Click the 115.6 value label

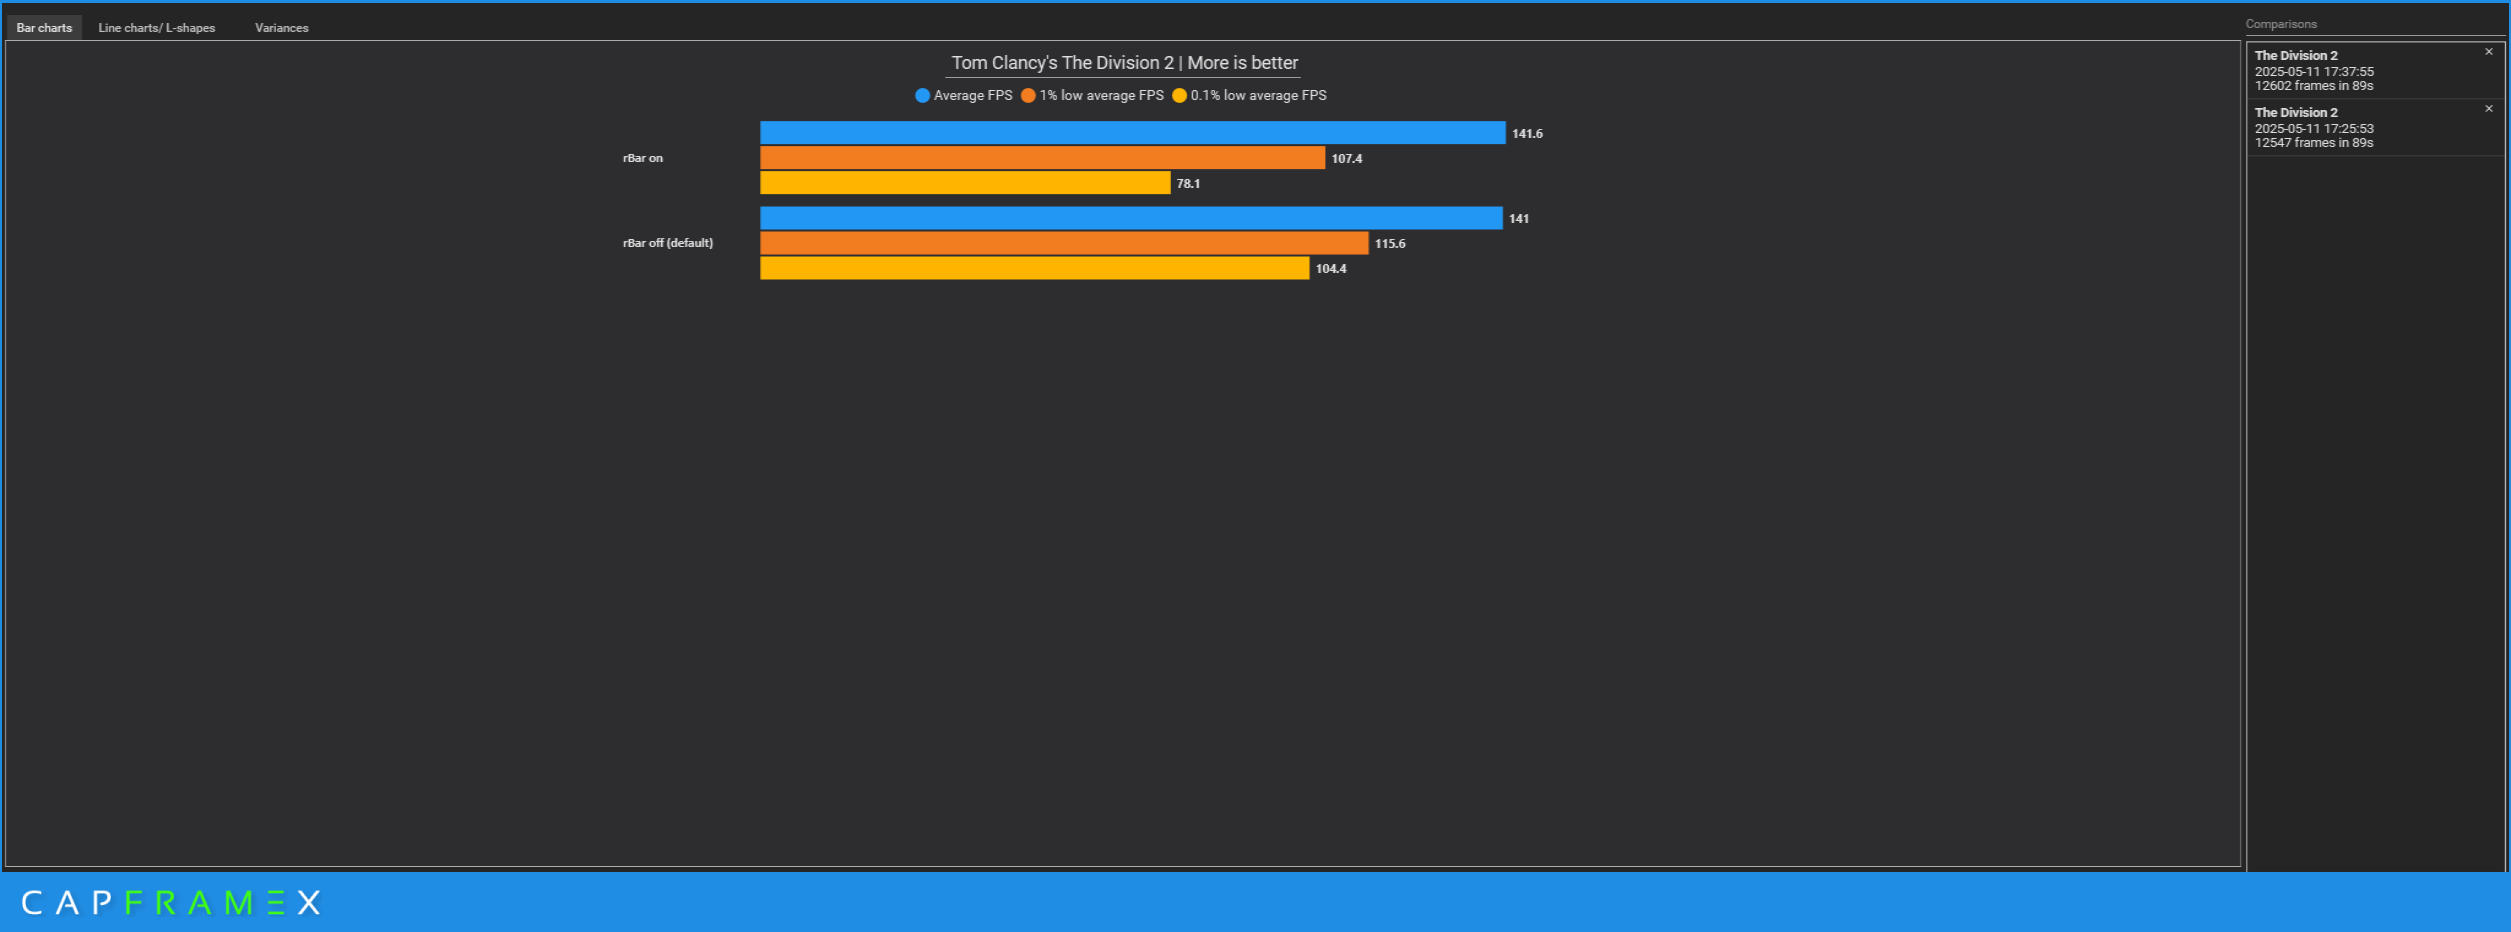point(1390,244)
